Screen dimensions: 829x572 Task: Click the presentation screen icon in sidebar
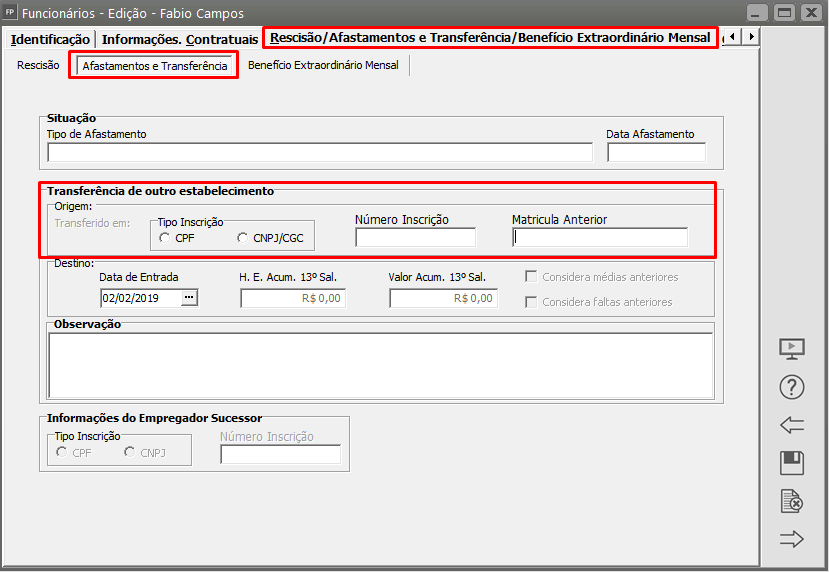pos(791,349)
